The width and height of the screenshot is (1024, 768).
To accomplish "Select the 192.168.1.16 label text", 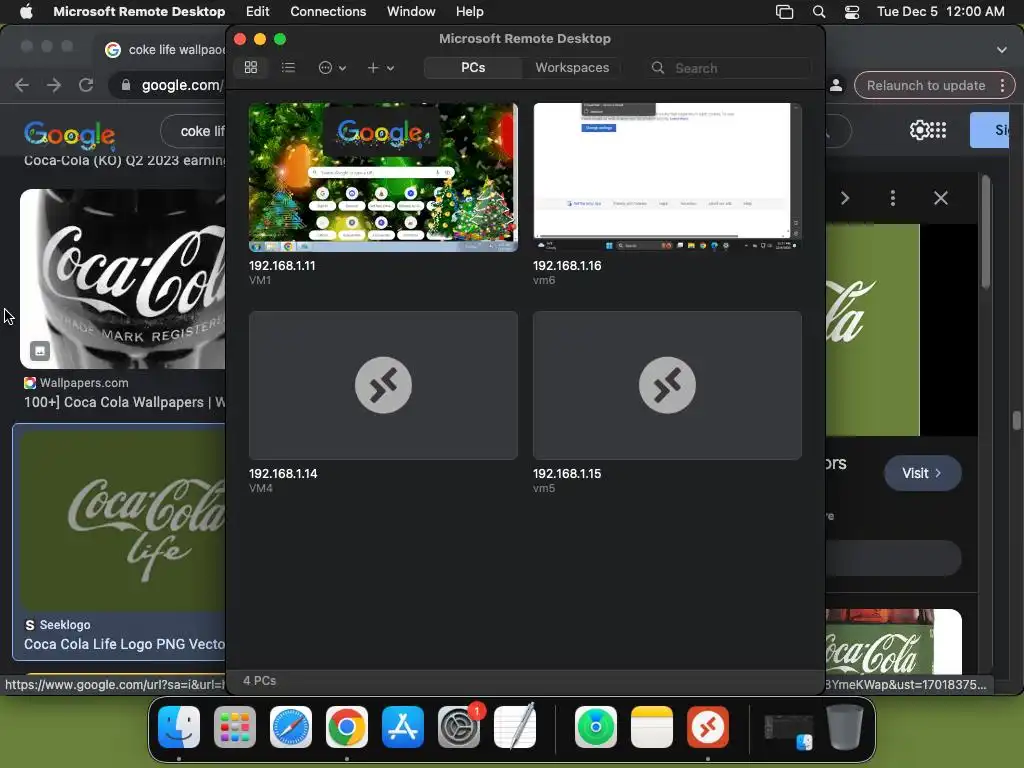I will [567, 266].
